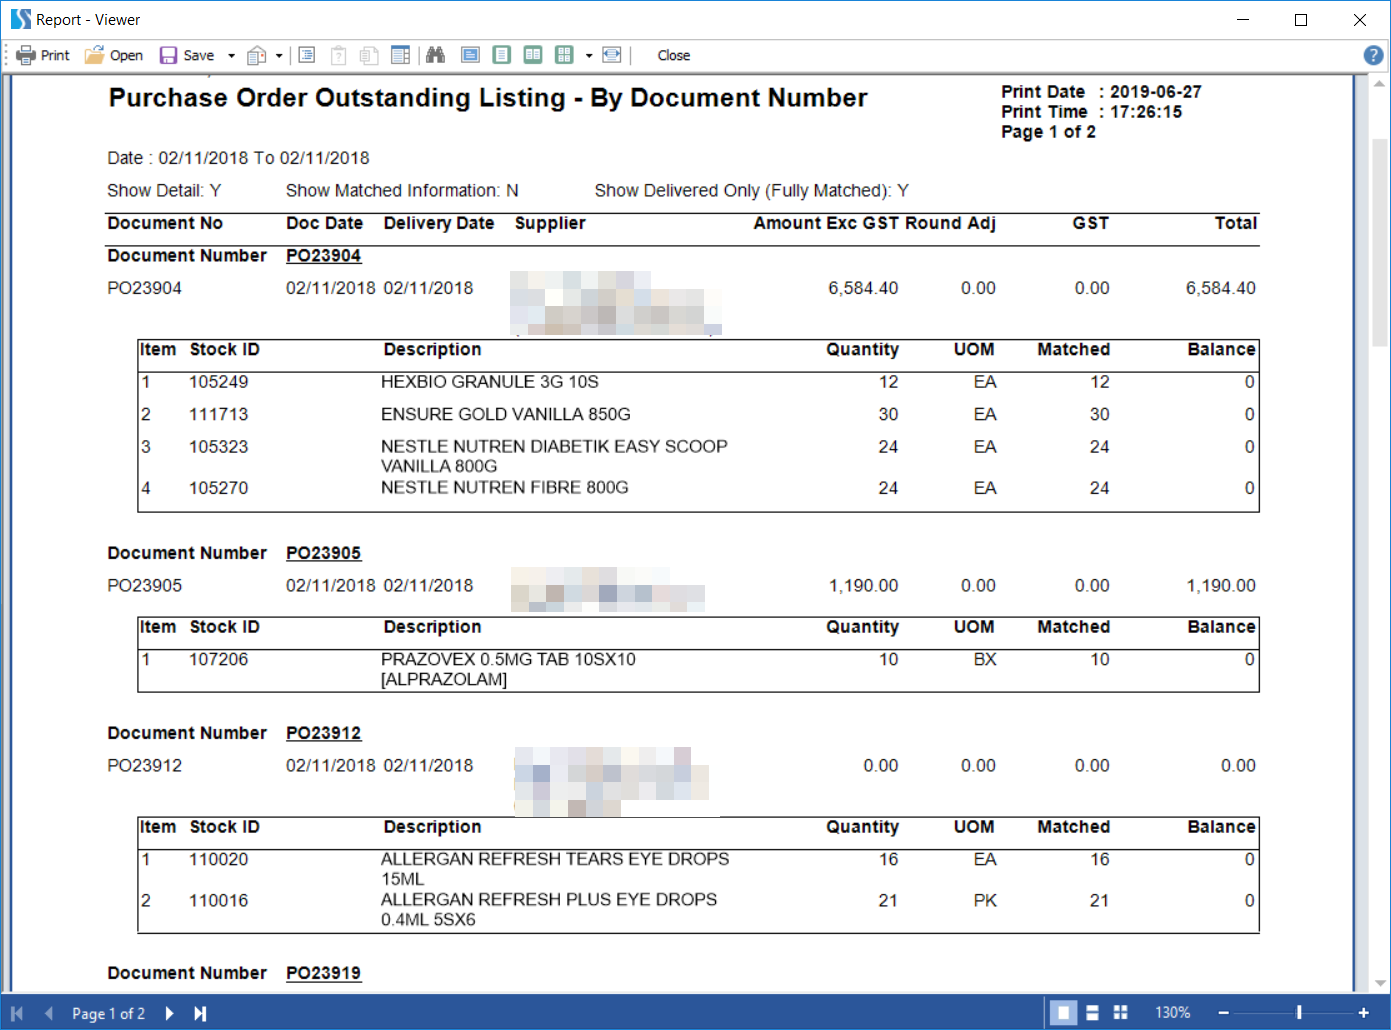Click the clipboard question mark icon

click(339, 55)
